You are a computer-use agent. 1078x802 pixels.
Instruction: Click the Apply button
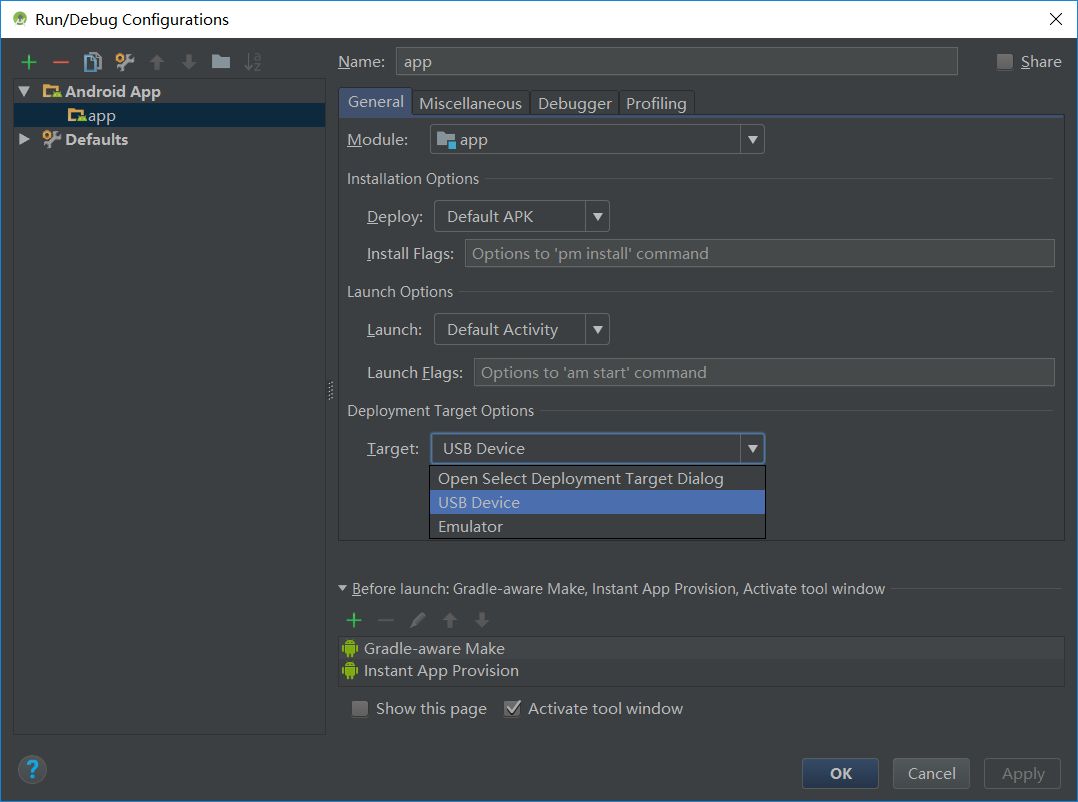[x=1022, y=773]
